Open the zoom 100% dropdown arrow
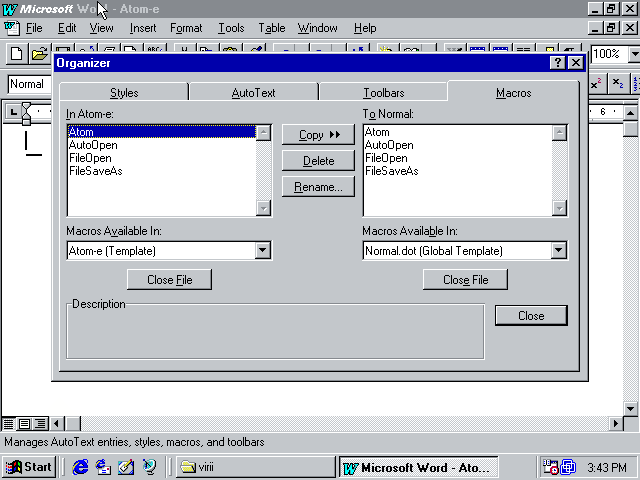Image resolution: width=640 pixels, height=480 pixels. click(x=634, y=53)
